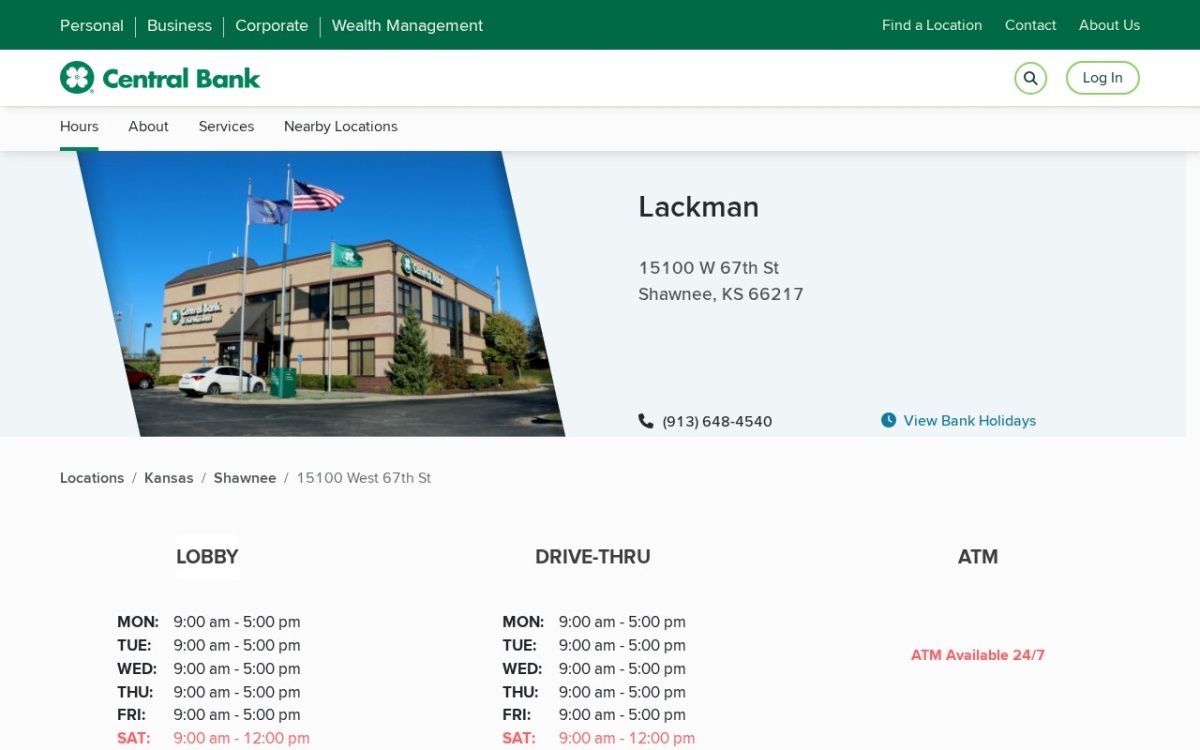Viewport: 1200px width, 750px height.
Task: Click the Lobby TUE hours row
Action: click(209, 645)
